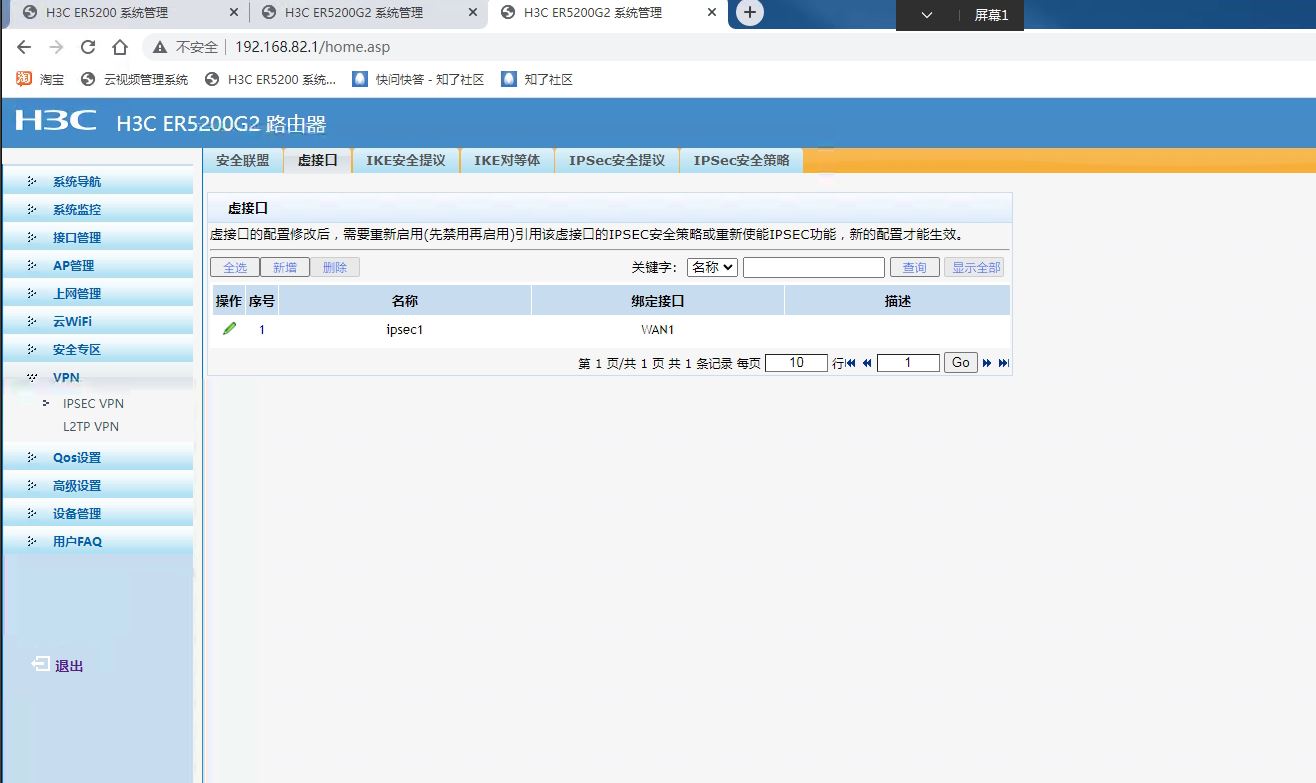The image size is (1316, 783).
Task: Open the H3C ER5200 系统 bookmark
Action: tap(270, 79)
